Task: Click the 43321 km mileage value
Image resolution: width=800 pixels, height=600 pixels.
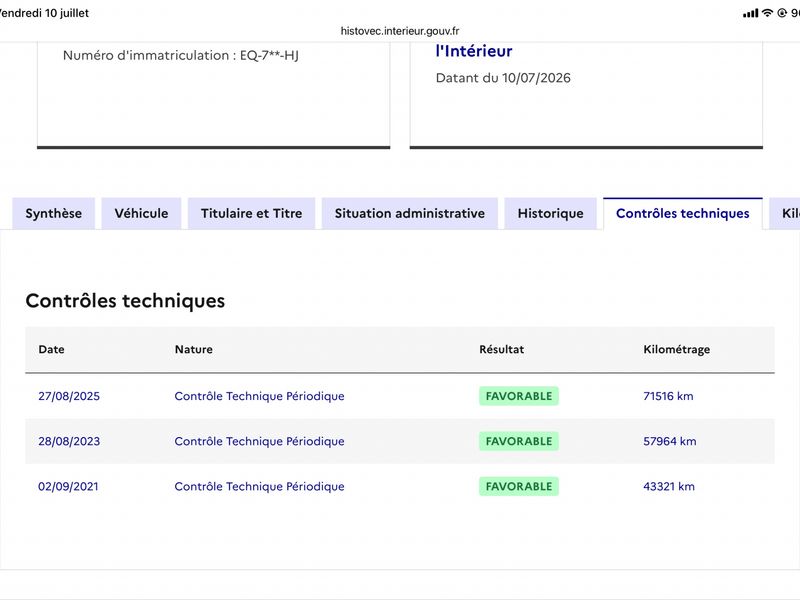Action: (x=669, y=486)
